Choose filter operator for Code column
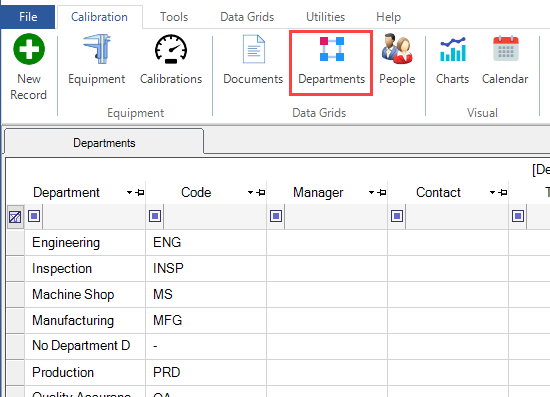 point(155,216)
